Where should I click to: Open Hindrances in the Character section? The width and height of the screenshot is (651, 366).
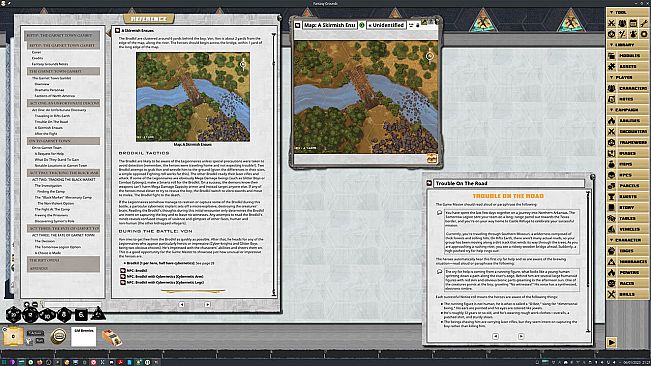tap(627, 262)
